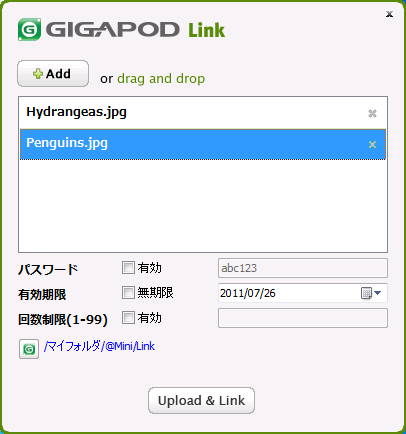The height and width of the screenshot is (434, 406).
Task: Click the GIGAPOD logo icon
Action: (29, 30)
